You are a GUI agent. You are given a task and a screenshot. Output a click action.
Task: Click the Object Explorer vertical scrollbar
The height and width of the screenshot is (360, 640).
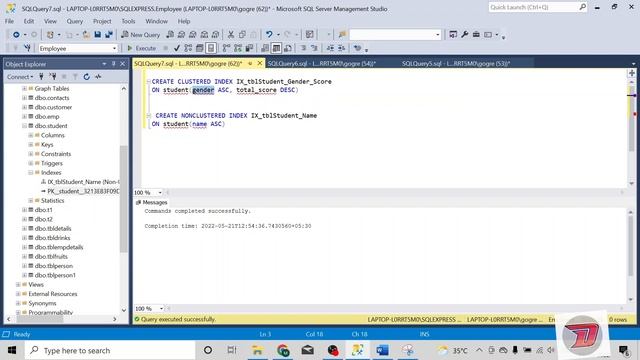pyautogui.click(x=124, y=200)
